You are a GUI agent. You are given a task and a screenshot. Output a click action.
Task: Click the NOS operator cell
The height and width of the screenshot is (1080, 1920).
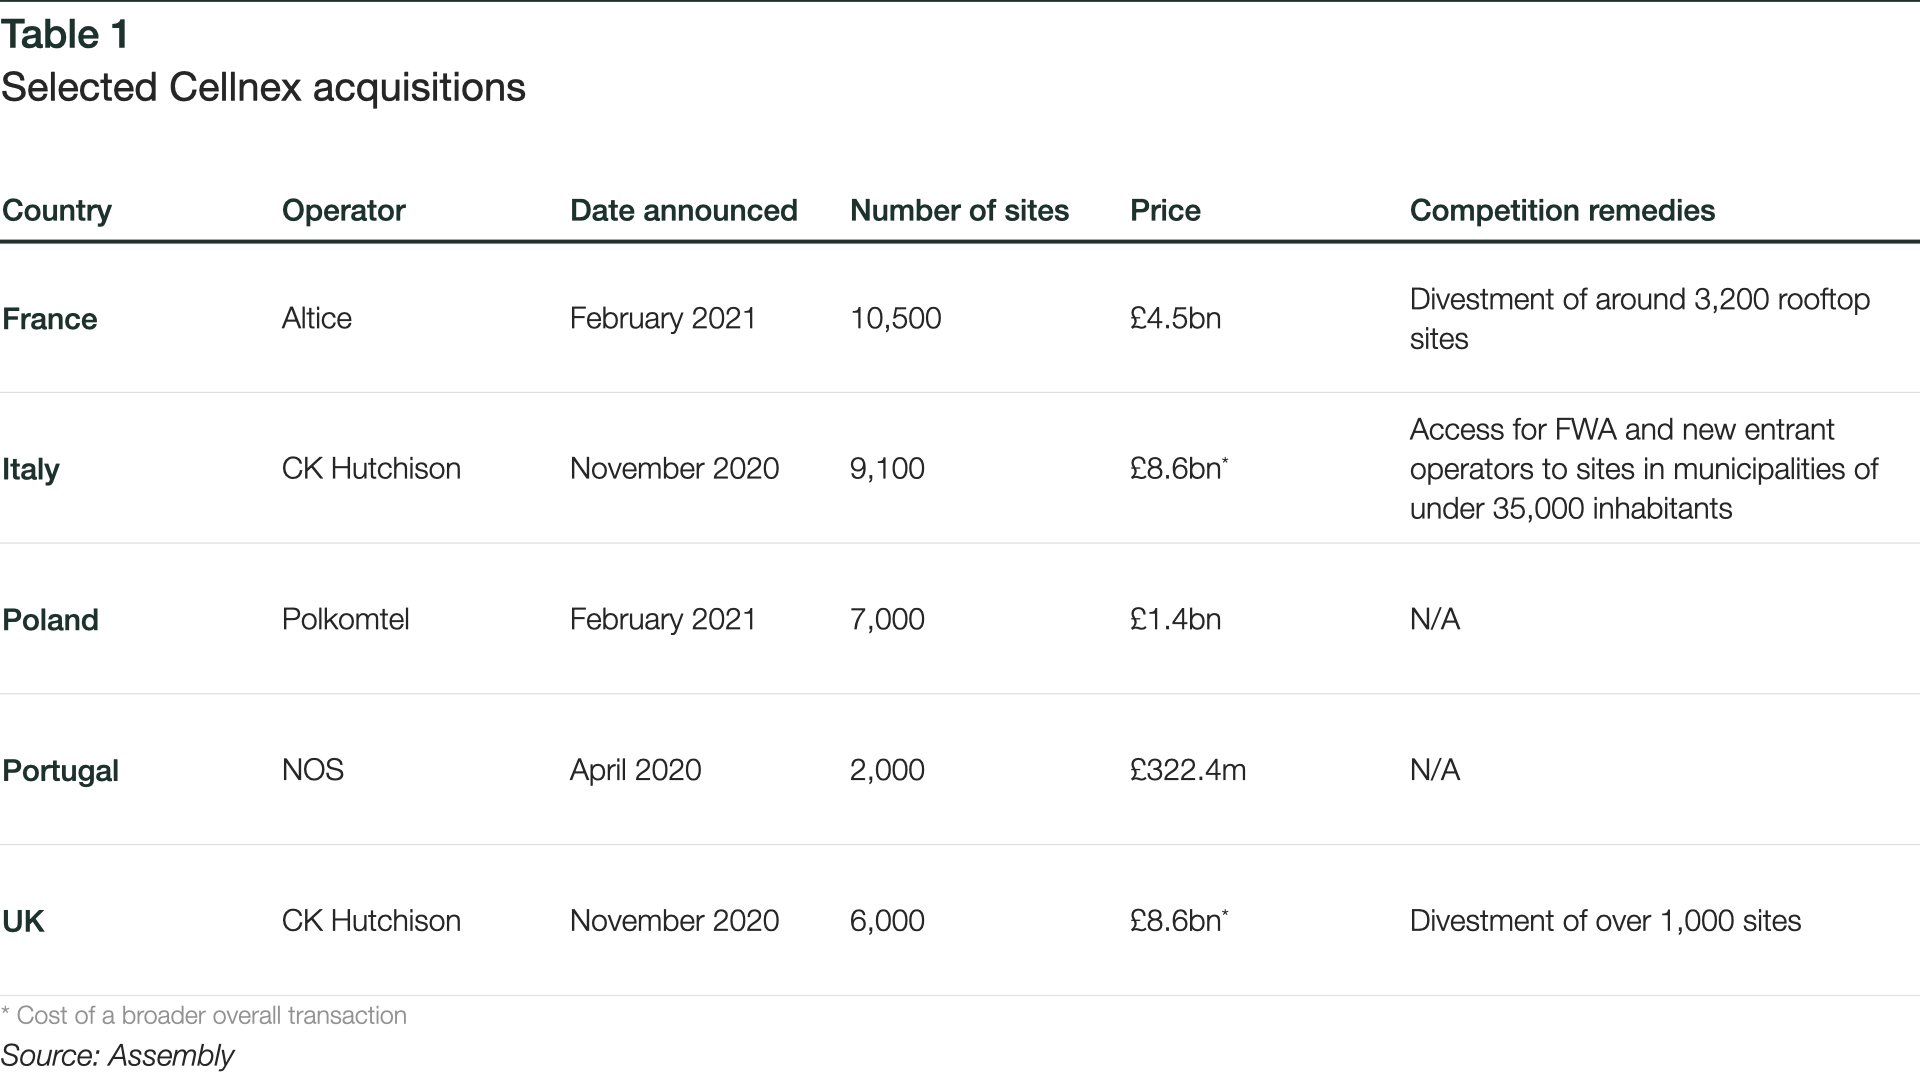point(313,770)
